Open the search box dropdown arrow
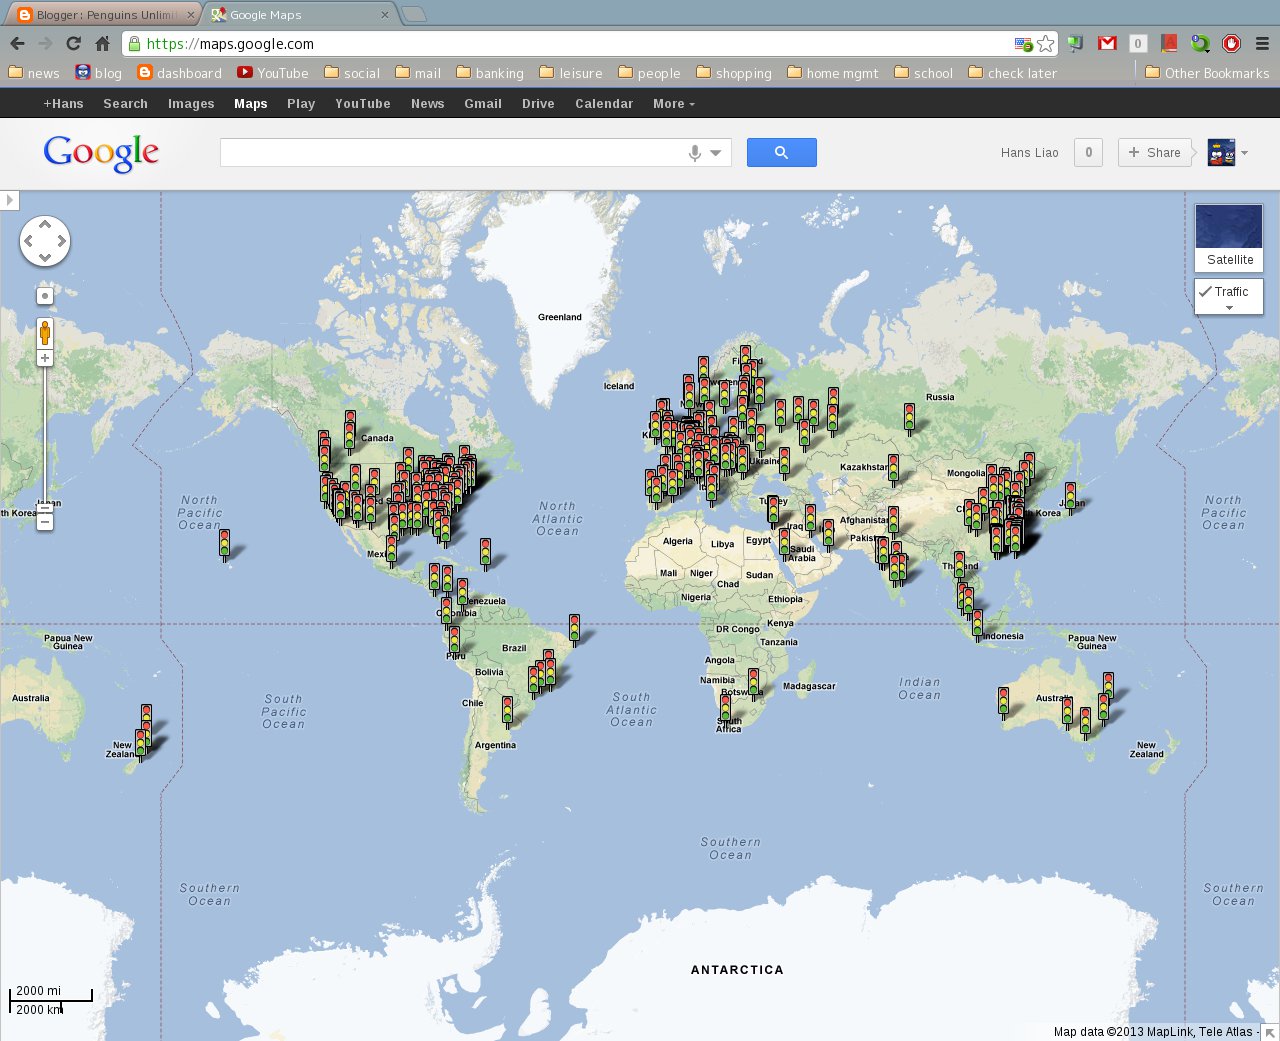This screenshot has height=1041, width=1280. (716, 151)
